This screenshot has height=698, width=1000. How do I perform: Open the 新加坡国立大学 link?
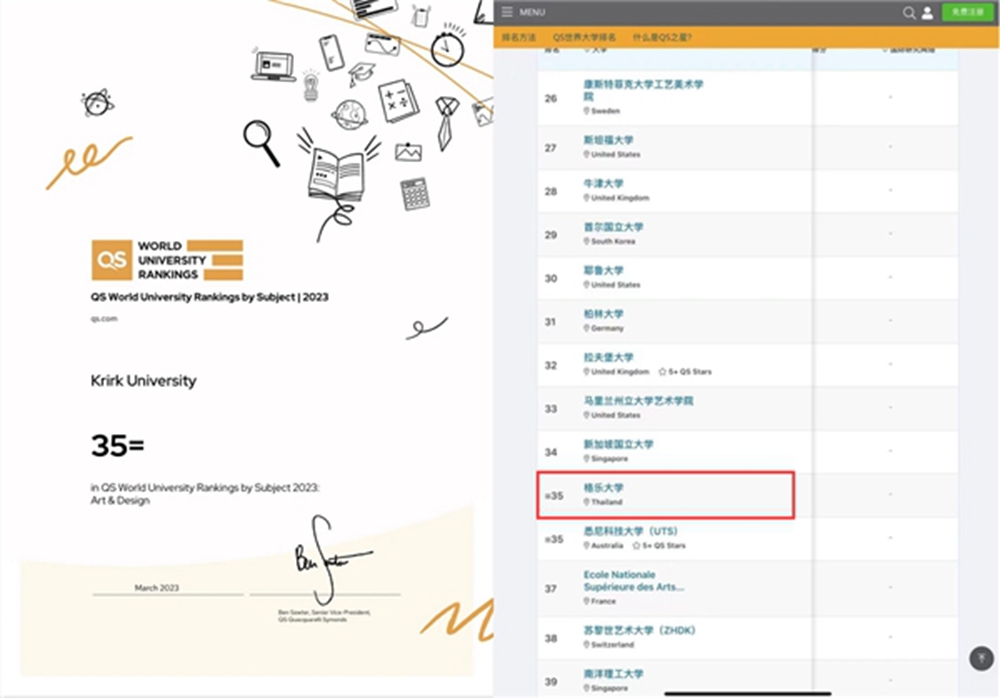pyautogui.click(x=619, y=444)
